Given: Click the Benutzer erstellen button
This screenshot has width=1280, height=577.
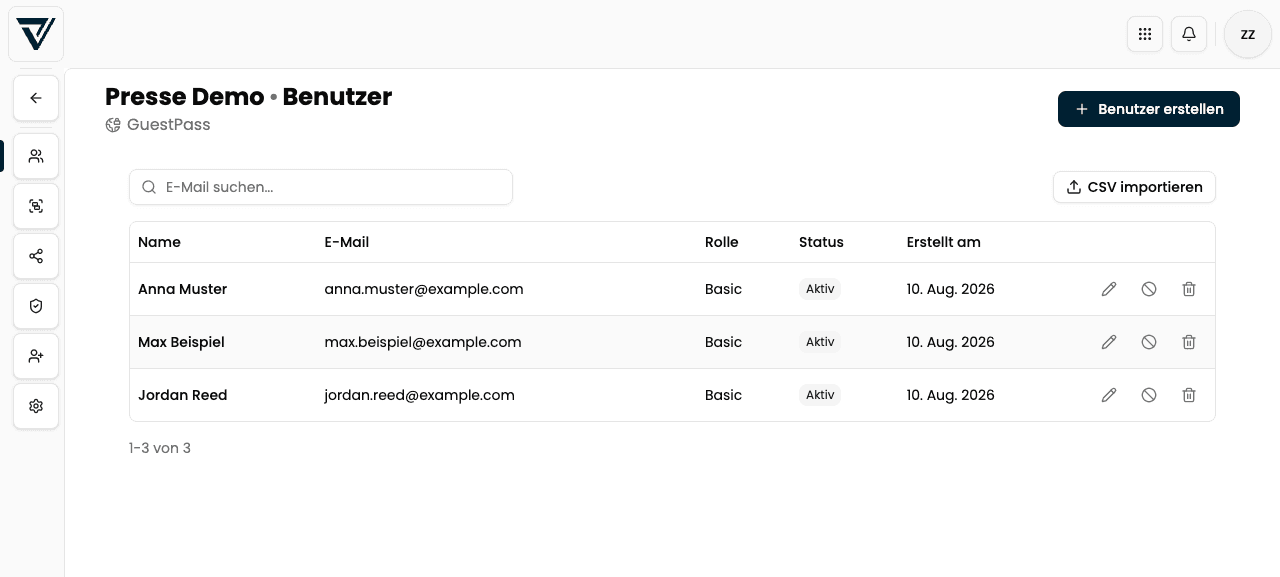Looking at the screenshot, I should pyautogui.click(x=1149, y=109).
